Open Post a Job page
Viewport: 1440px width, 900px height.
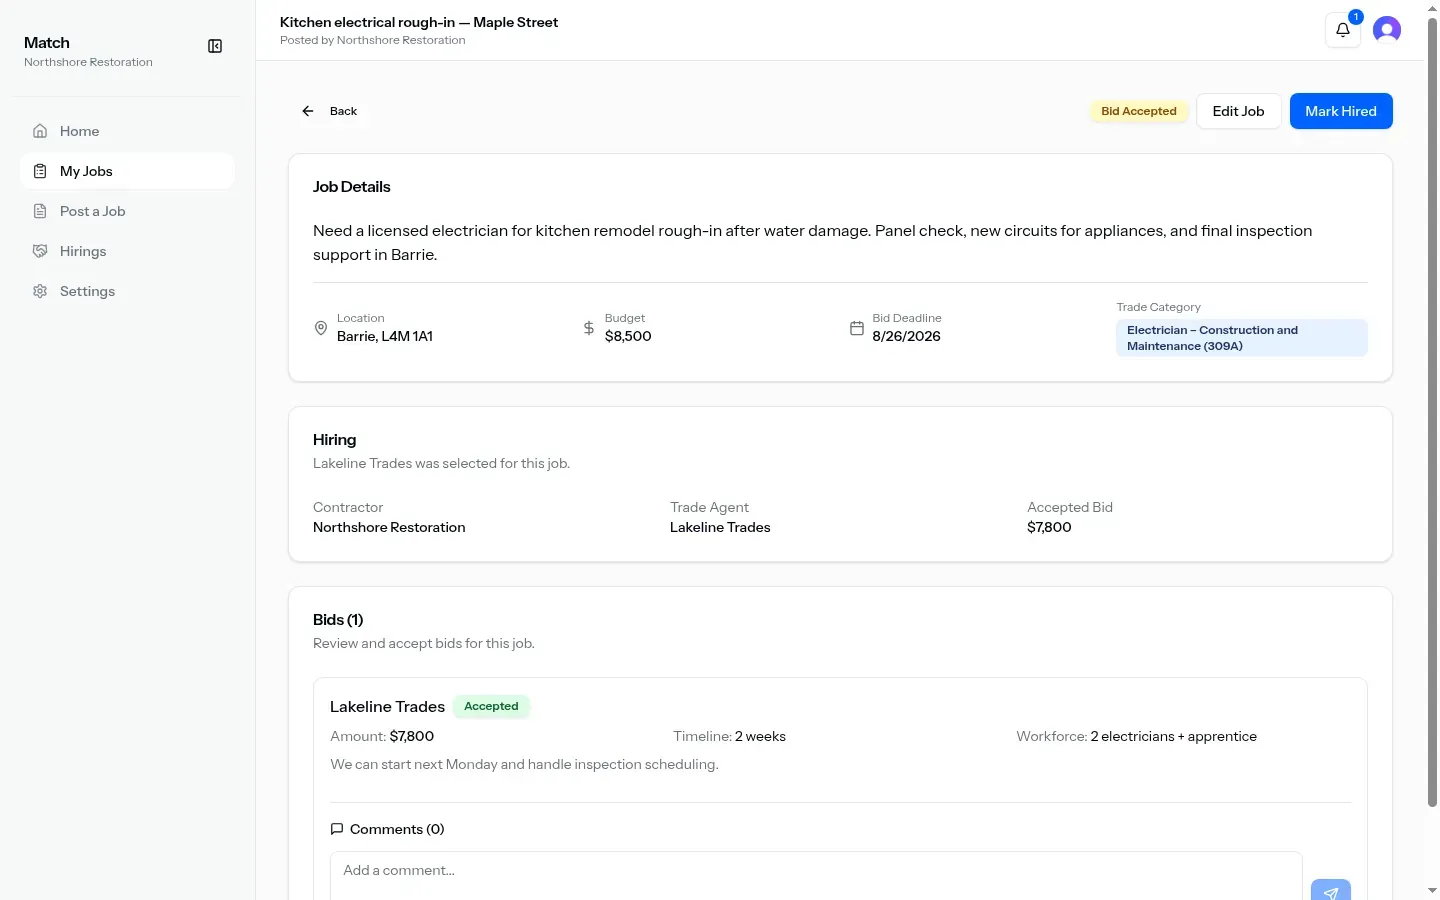pyautogui.click(x=127, y=211)
